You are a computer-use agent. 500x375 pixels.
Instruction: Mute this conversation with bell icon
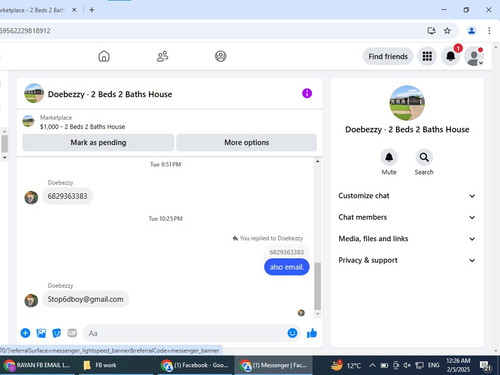(389, 157)
